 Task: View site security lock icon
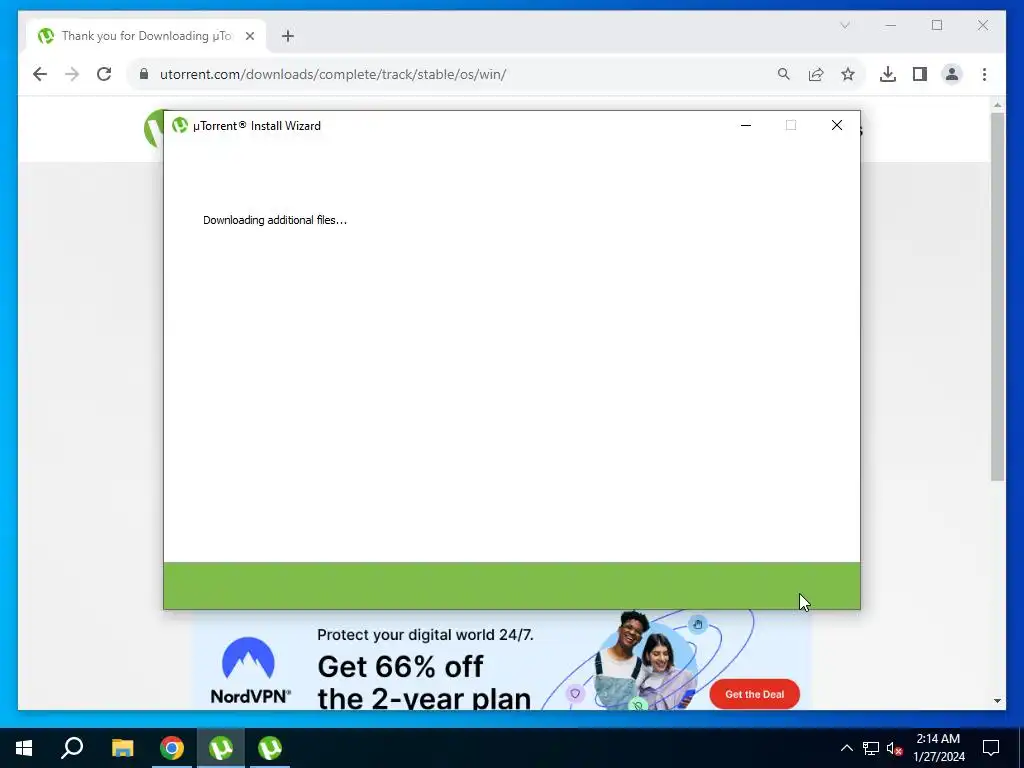144,74
